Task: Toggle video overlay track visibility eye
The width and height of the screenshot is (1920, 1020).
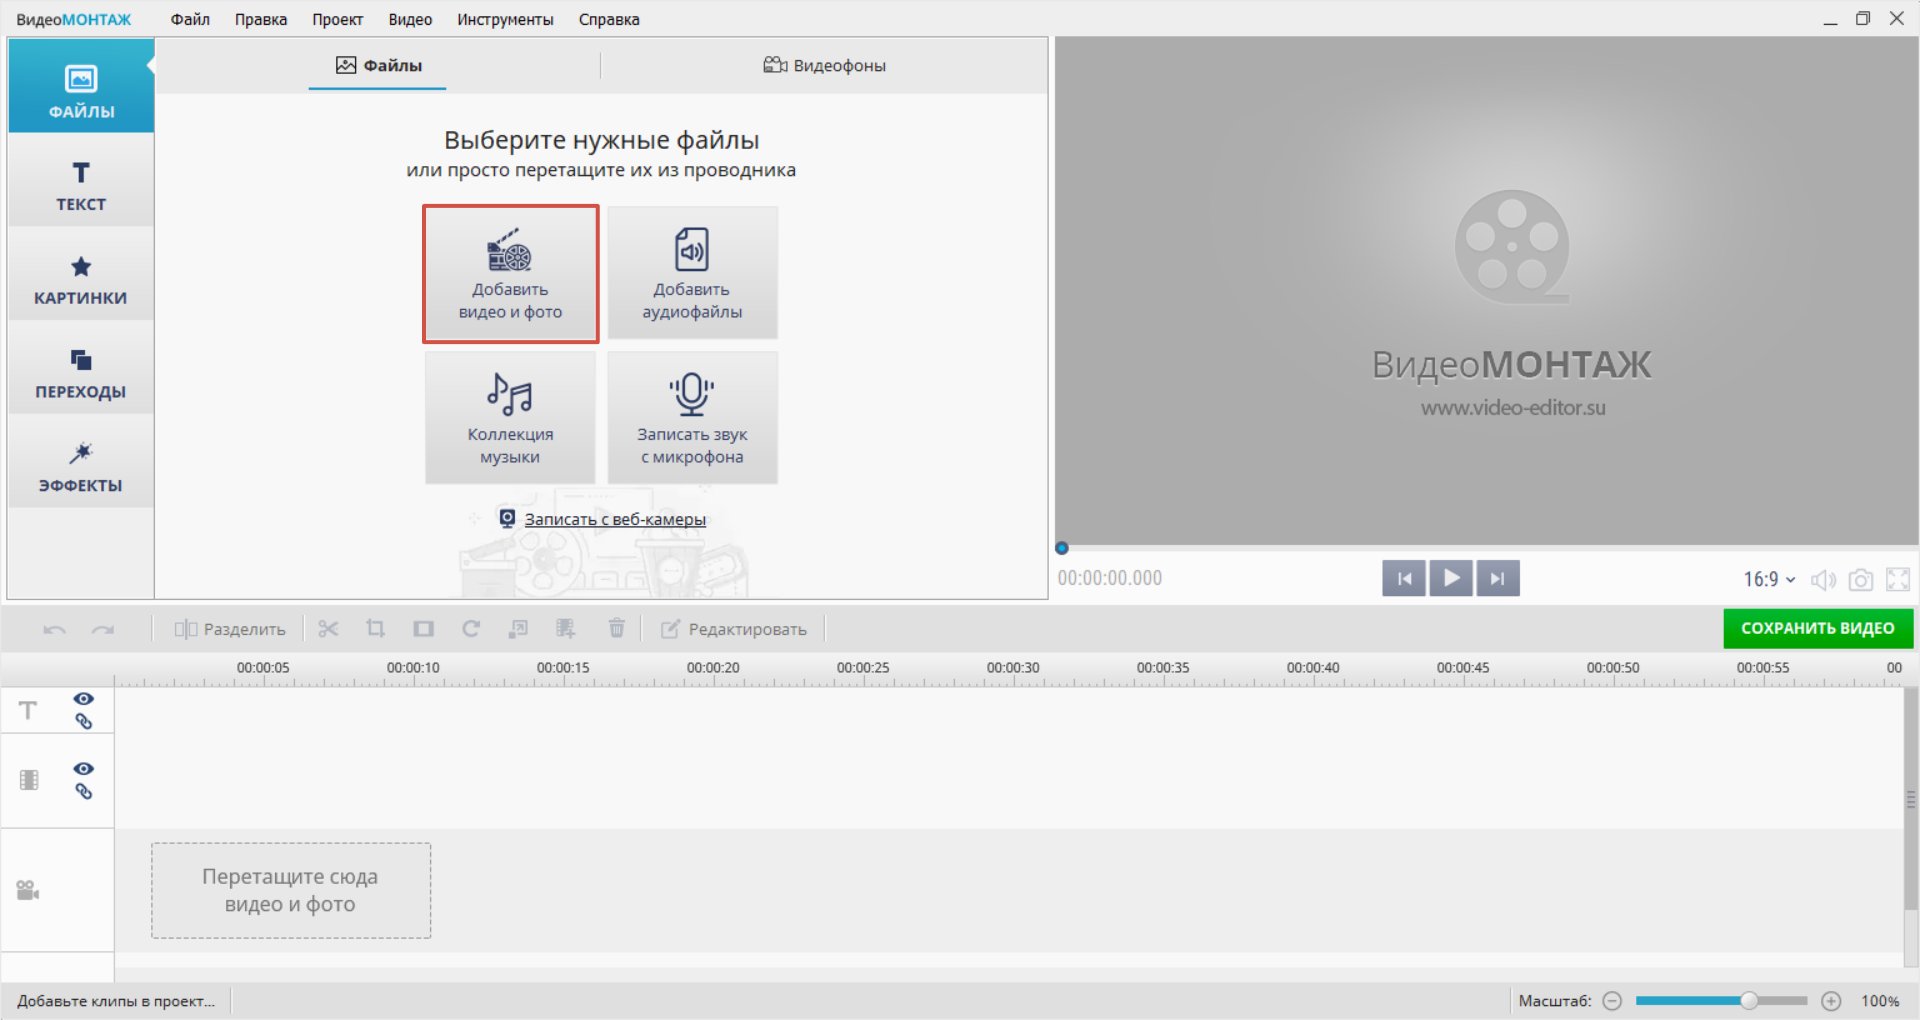Action: tap(84, 769)
